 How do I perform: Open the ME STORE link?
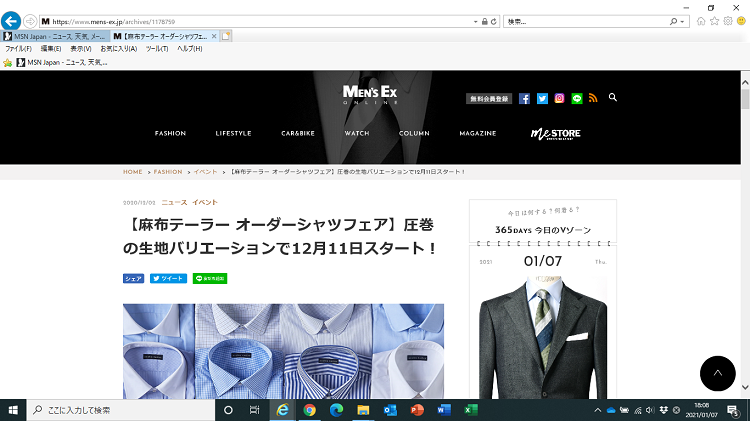[555, 134]
